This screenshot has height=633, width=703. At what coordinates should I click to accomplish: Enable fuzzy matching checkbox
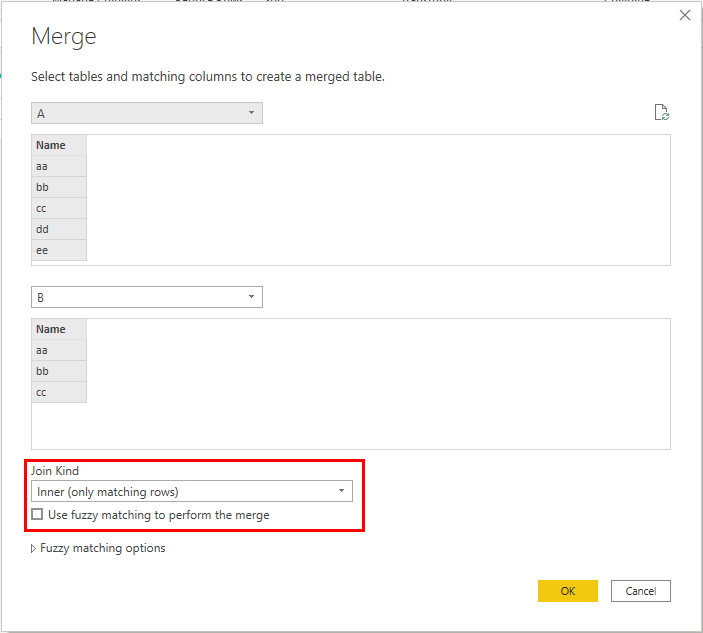click(x=37, y=514)
